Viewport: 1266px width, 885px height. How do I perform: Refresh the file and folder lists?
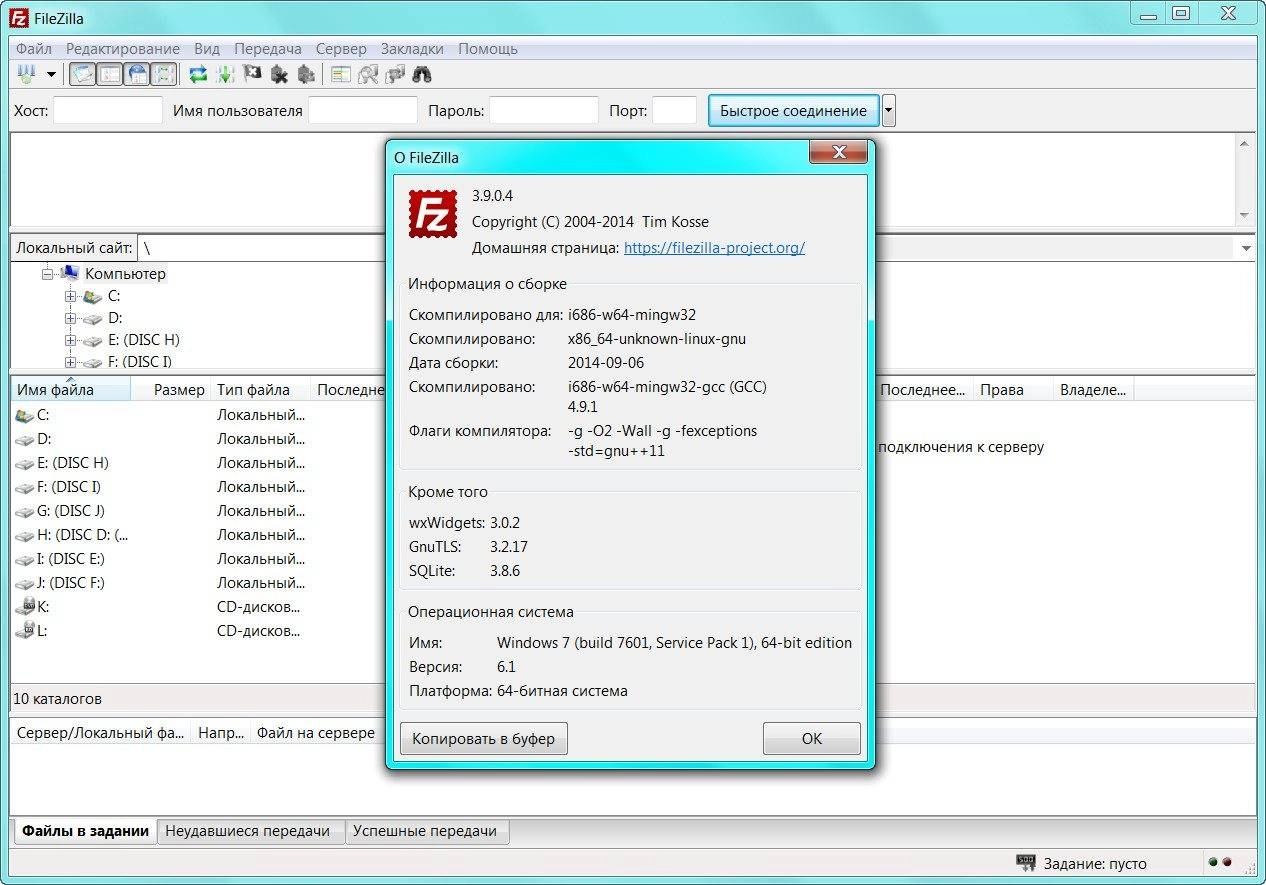[x=198, y=74]
